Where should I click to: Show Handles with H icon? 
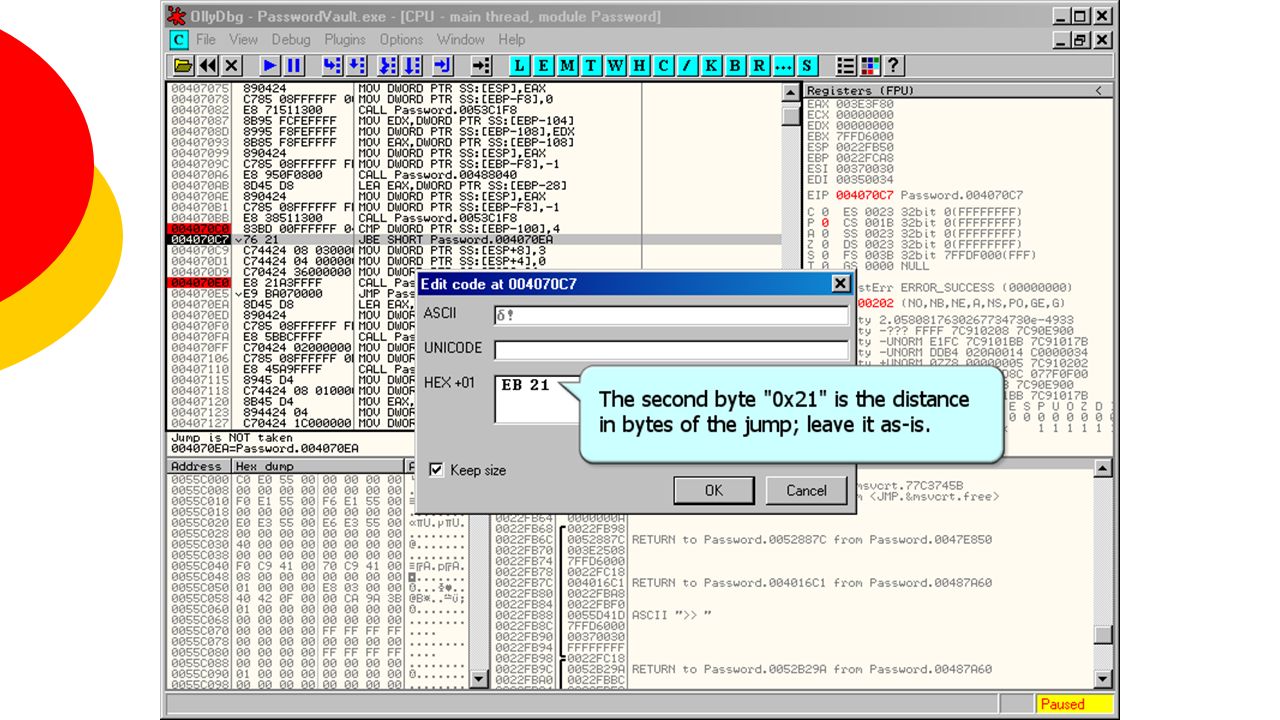click(x=640, y=66)
